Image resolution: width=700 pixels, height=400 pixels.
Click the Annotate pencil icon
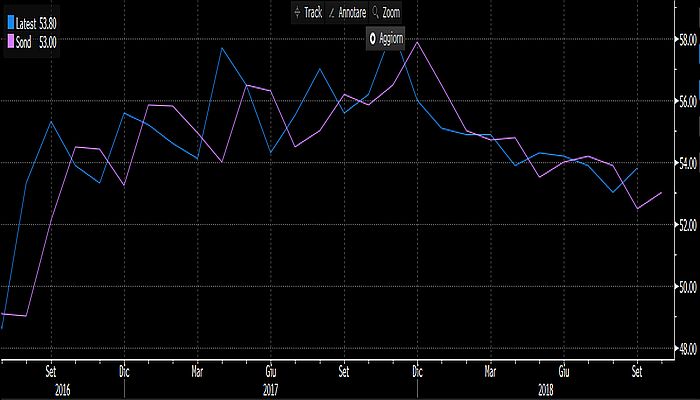coord(331,13)
